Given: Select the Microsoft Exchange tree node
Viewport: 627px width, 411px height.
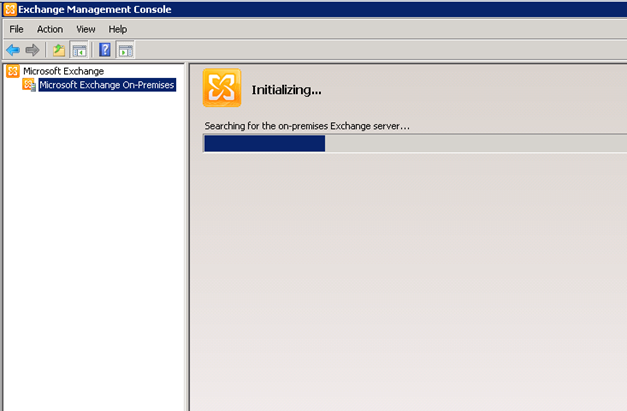Looking at the screenshot, I should pos(64,71).
